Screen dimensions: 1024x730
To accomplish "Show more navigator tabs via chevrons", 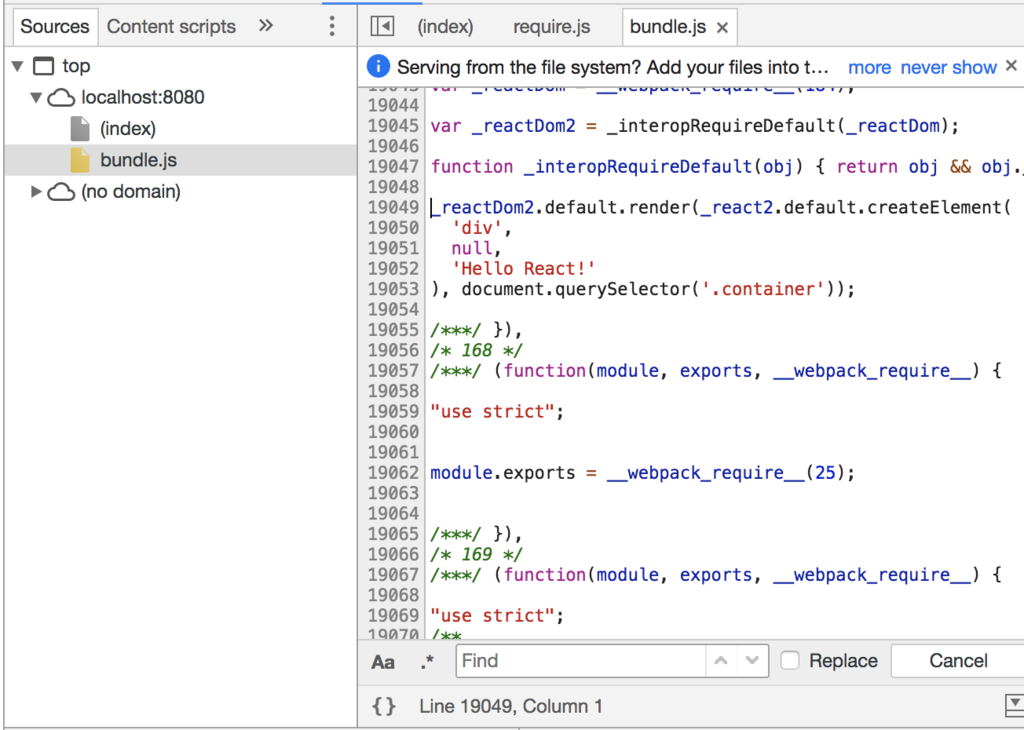I will point(265,25).
